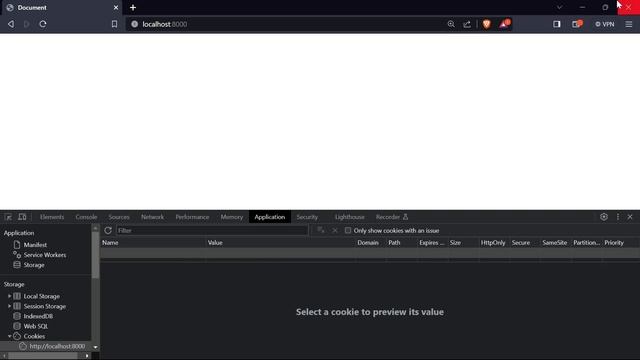Screen dimensions: 640x360
Task: Switch to the Console tab
Action: (x=86, y=217)
